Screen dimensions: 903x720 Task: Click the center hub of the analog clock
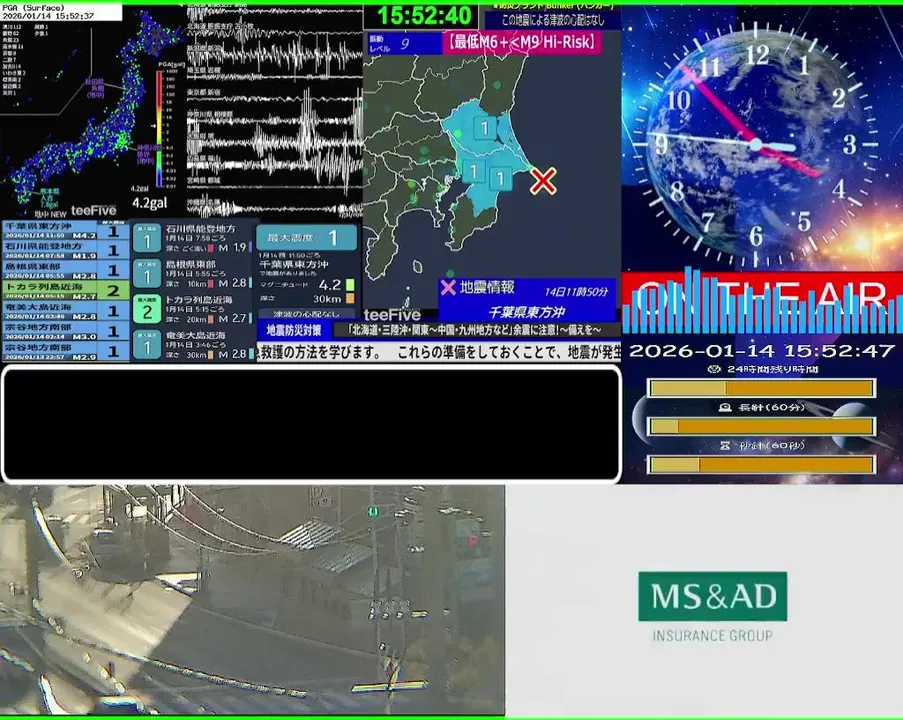tap(756, 144)
